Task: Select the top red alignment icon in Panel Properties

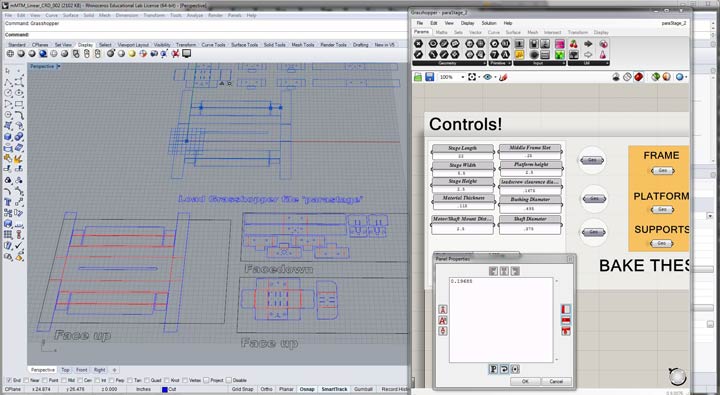Action: tap(566, 309)
